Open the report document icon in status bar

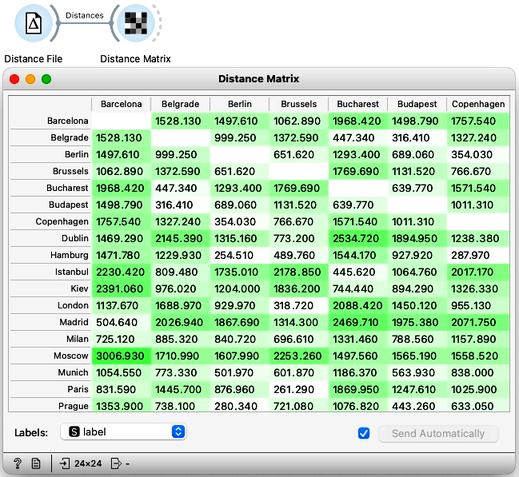click(36, 463)
